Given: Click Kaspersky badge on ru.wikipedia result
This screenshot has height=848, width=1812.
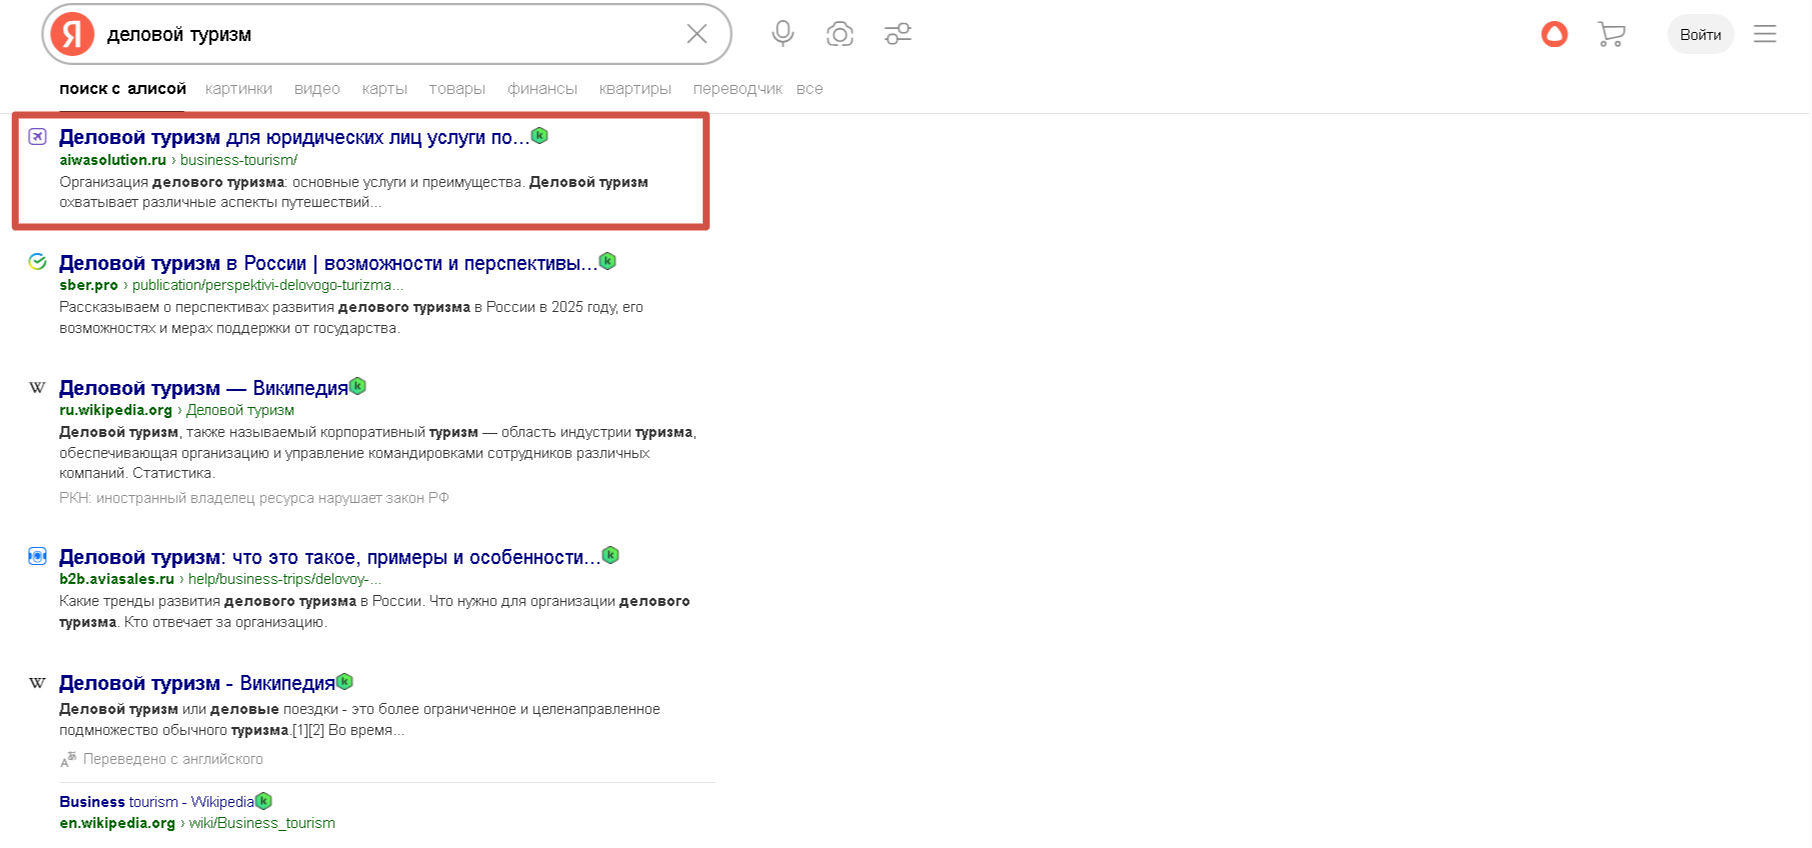Looking at the screenshot, I should [x=358, y=386].
